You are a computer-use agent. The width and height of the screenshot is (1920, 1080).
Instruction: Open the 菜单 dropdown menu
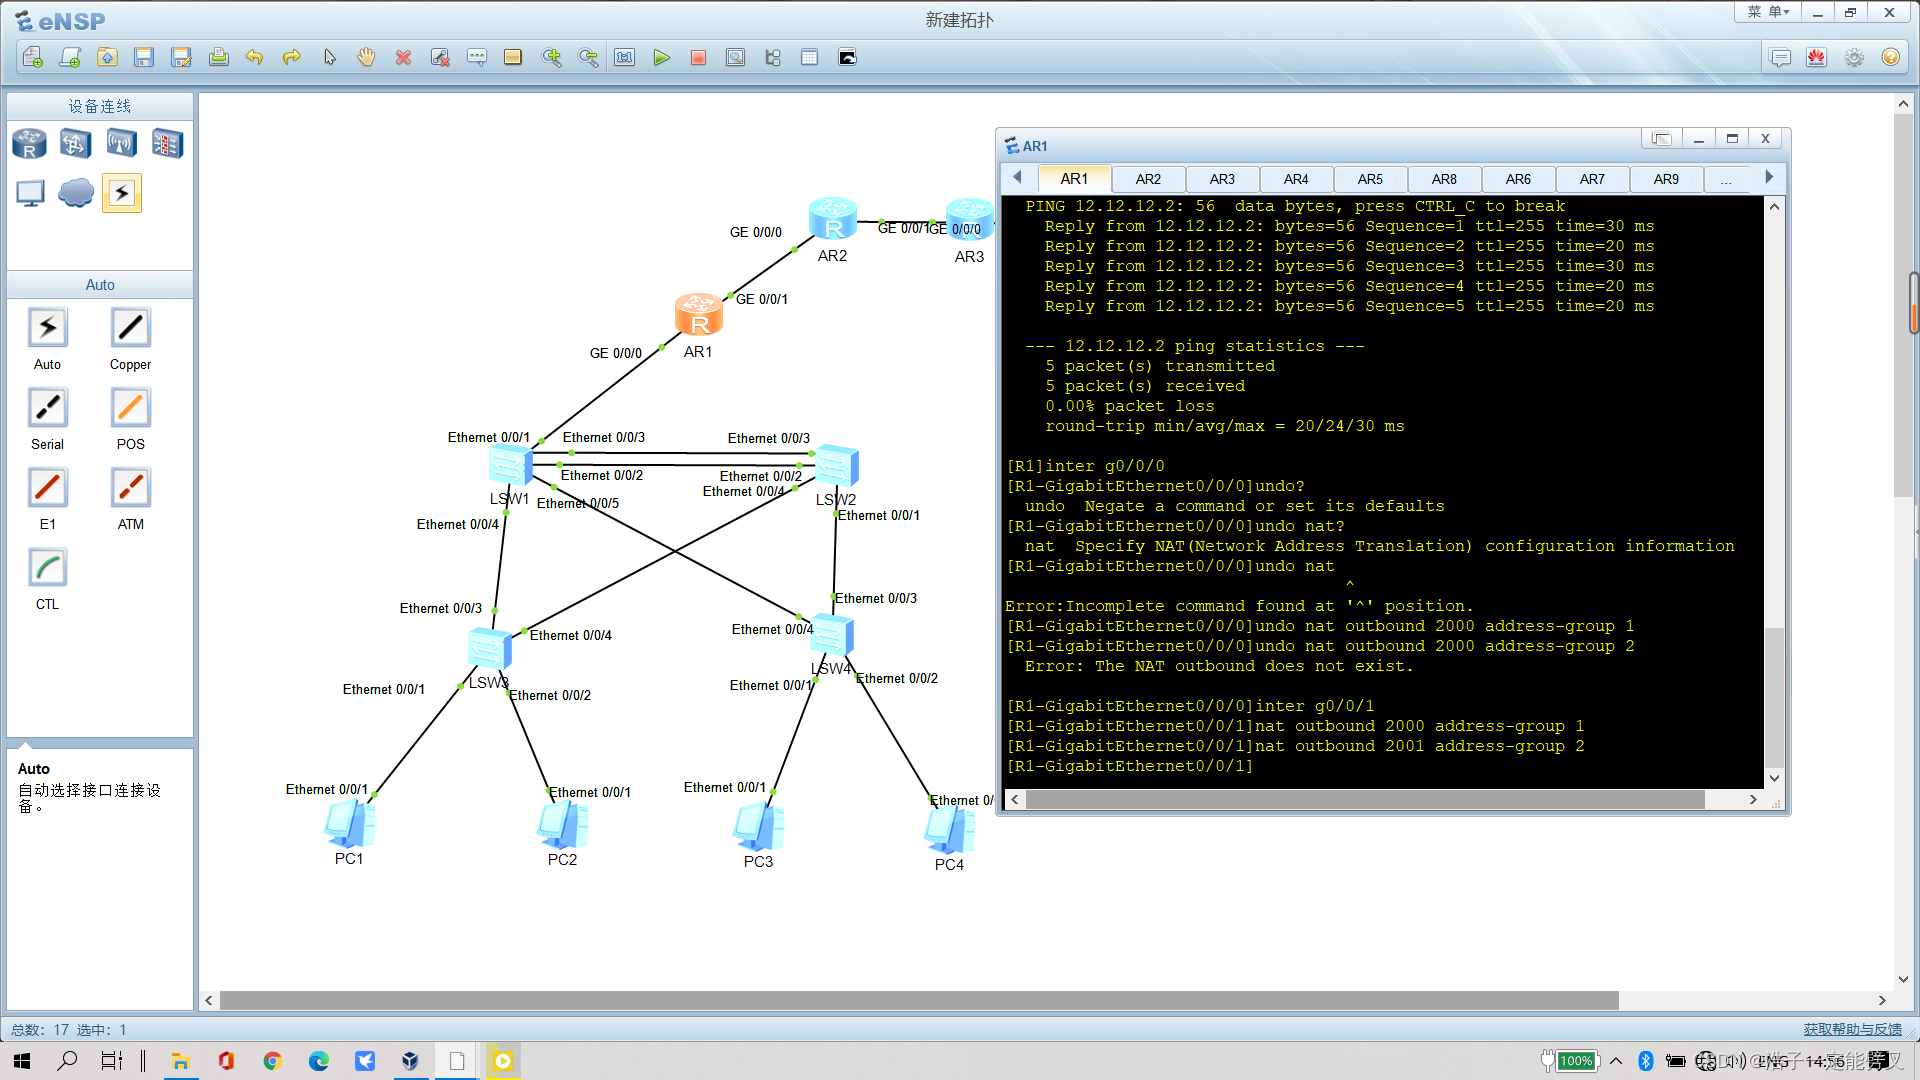click(x=1767, y=12)
